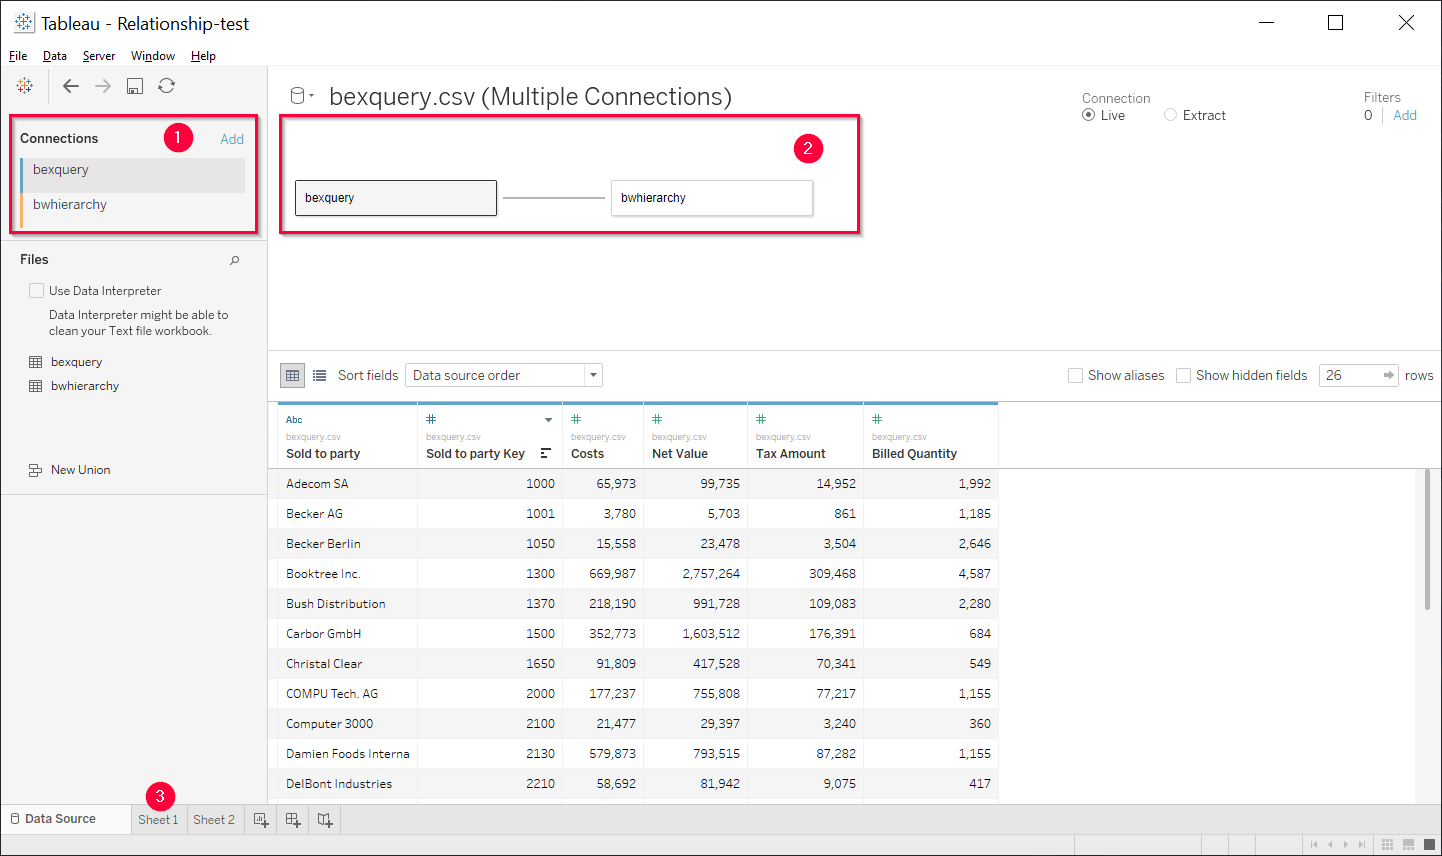This screenshot has height=856, width=1442.
Task: Select bwhierarchy in the Files list
Action: (85, 386)
